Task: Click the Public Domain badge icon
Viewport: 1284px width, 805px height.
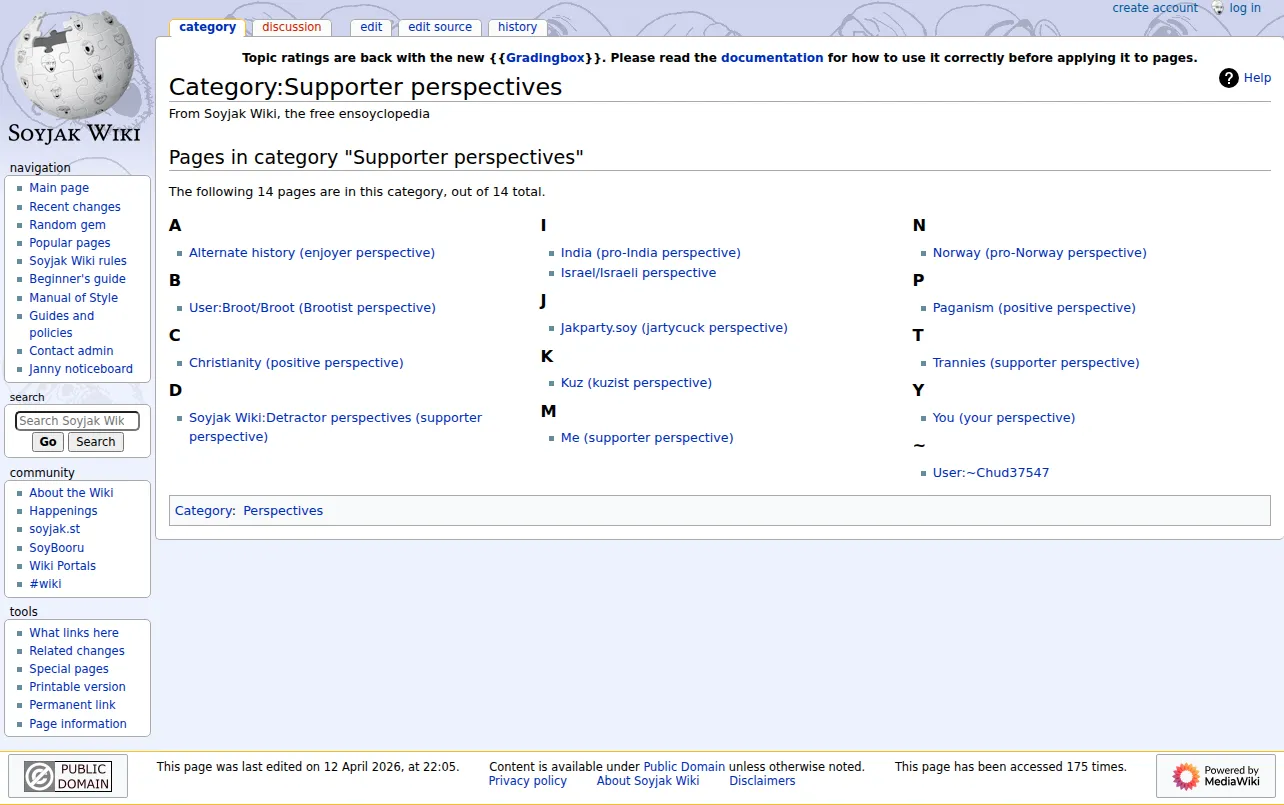Action: [x=68, y=776]
